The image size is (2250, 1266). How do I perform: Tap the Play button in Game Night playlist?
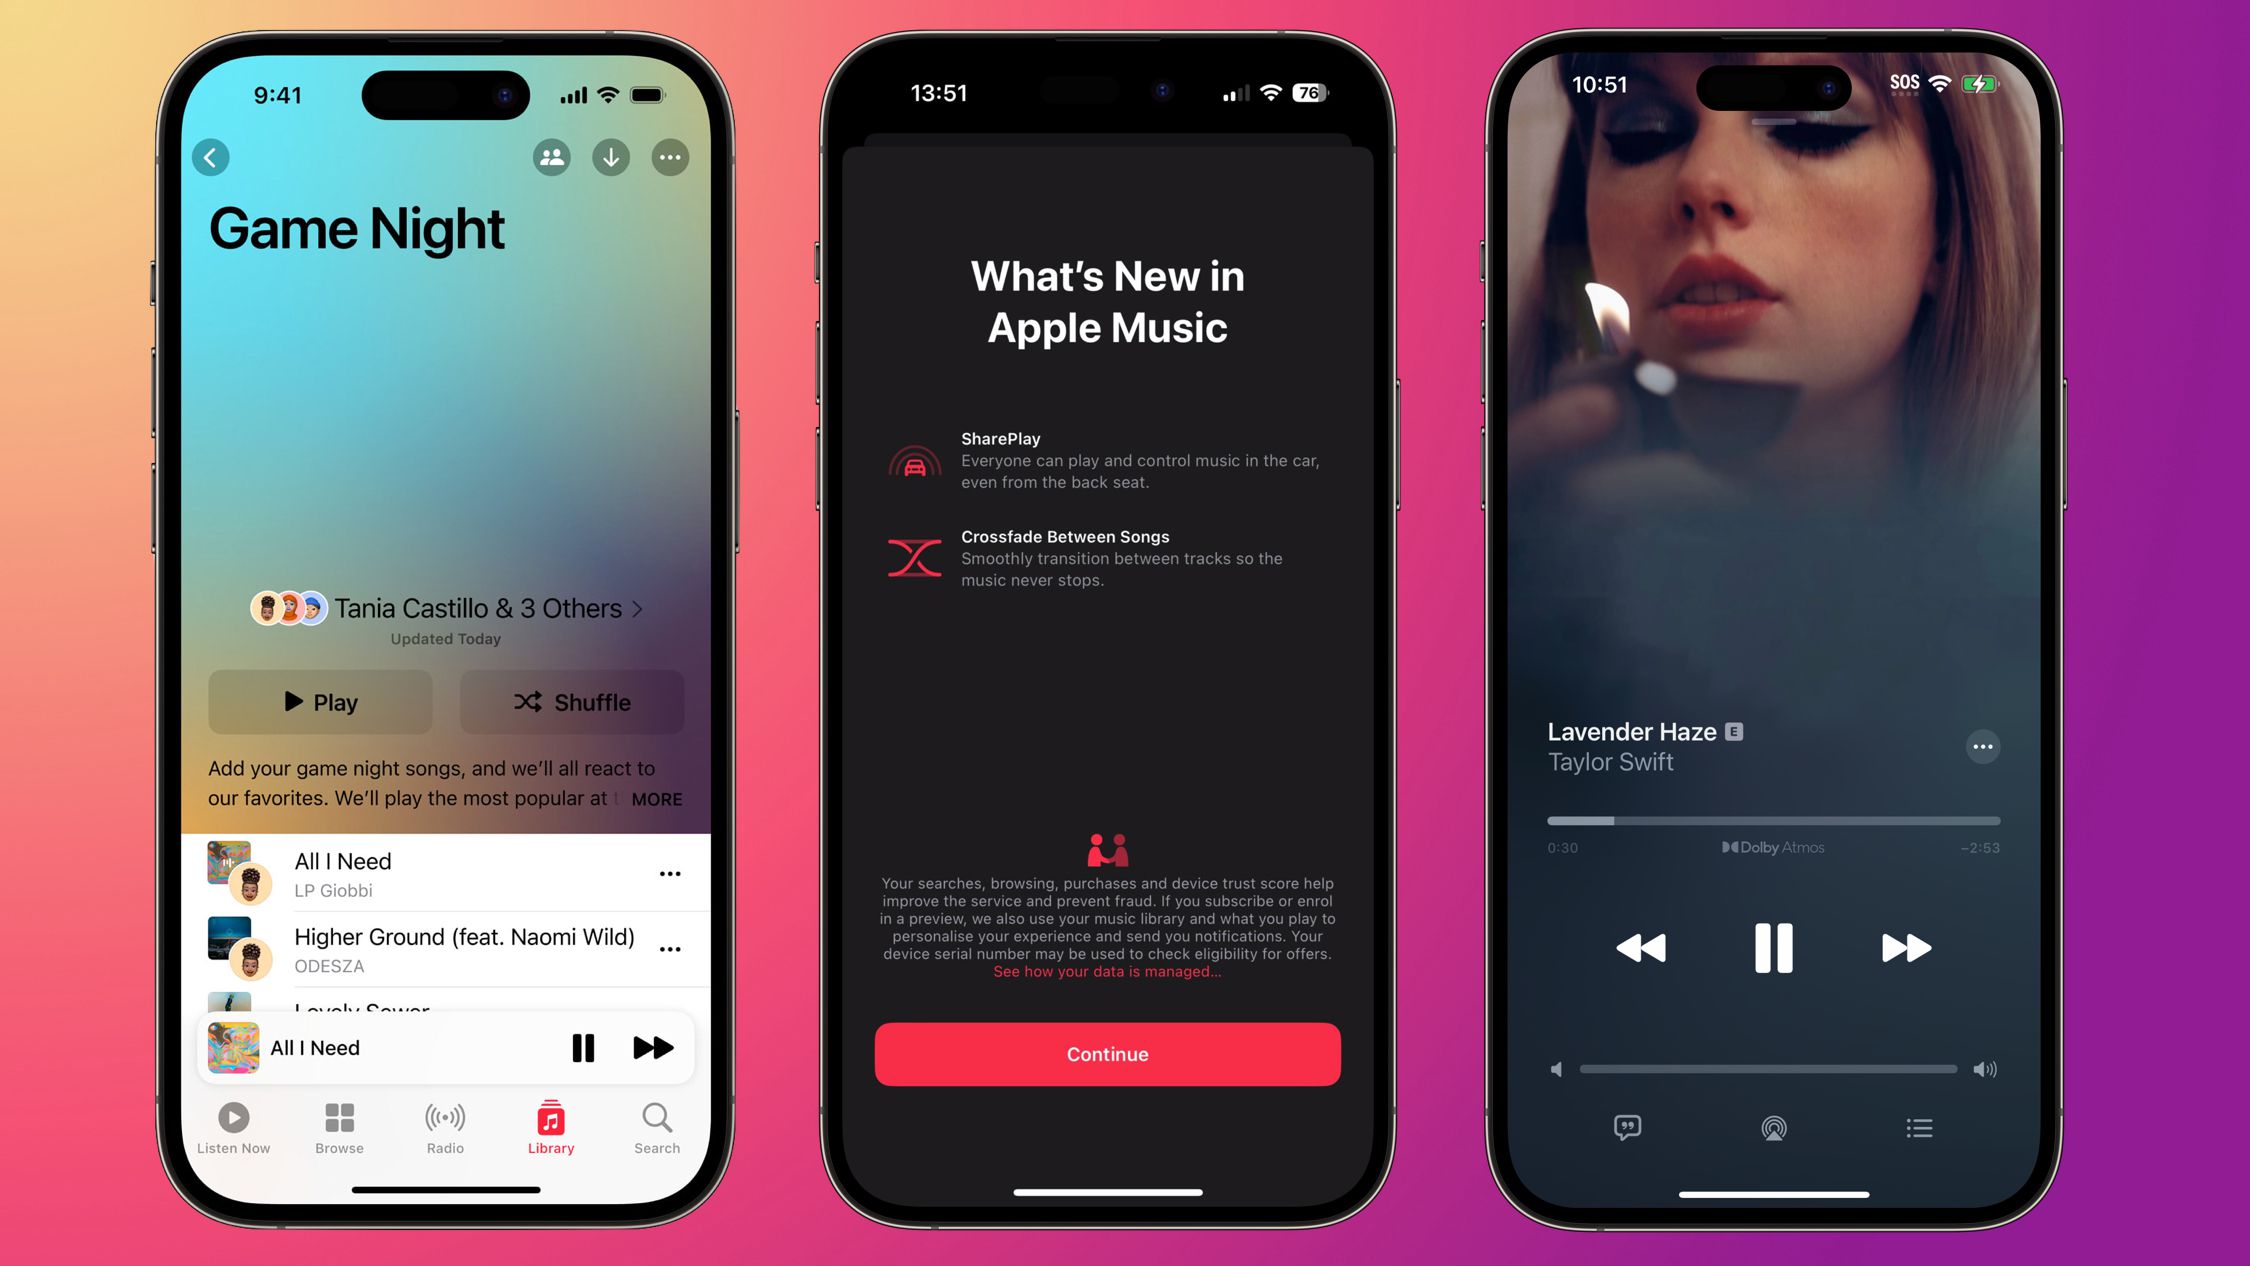coord(321,702)
